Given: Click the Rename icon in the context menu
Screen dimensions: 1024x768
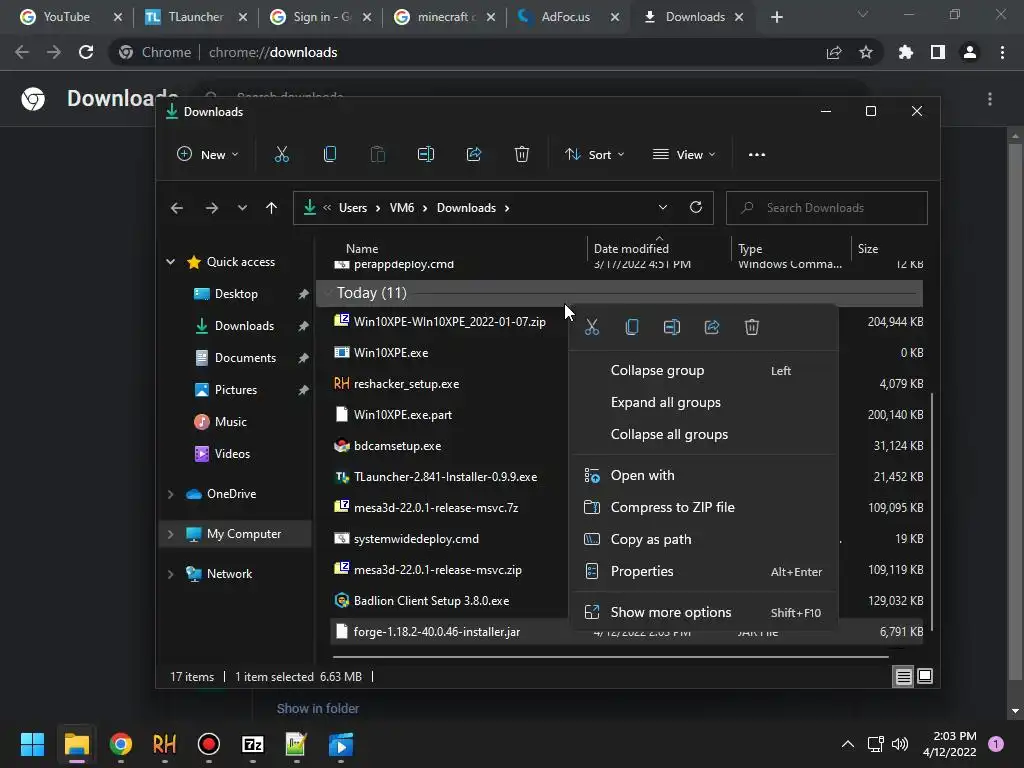Looking at the screenshot, I should click(672, 327).
